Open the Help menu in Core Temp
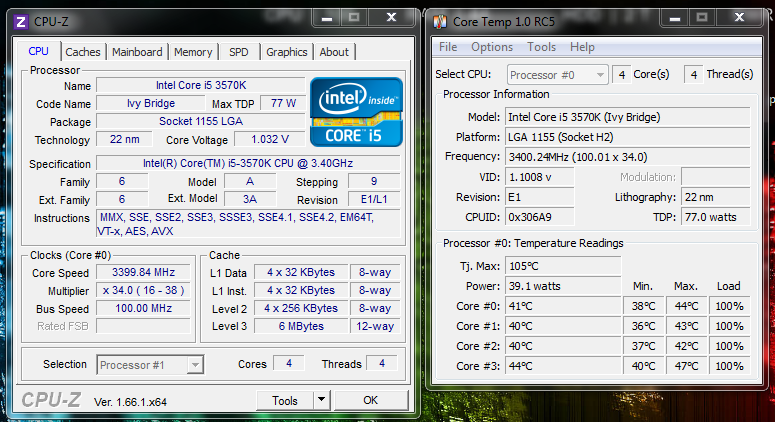 [x=582, y=47]
